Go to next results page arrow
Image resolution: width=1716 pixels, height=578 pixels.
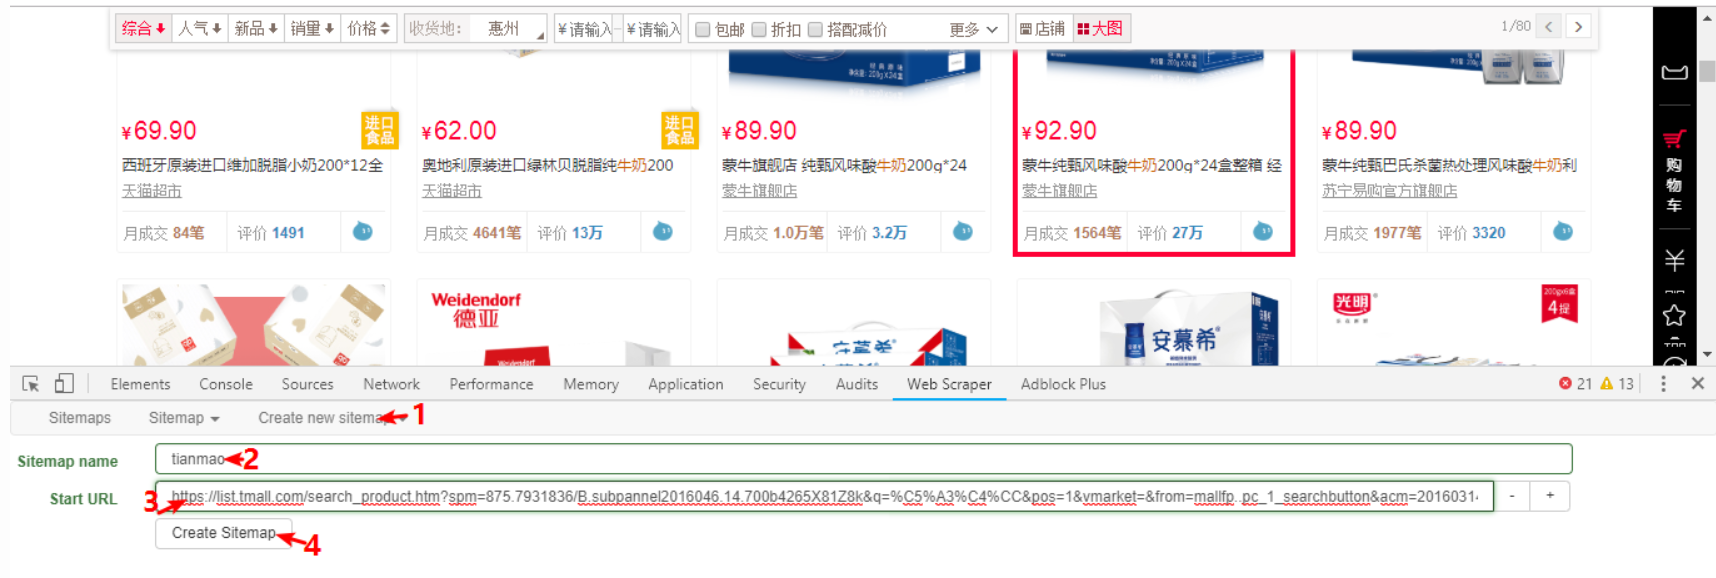pos(1578,27)
